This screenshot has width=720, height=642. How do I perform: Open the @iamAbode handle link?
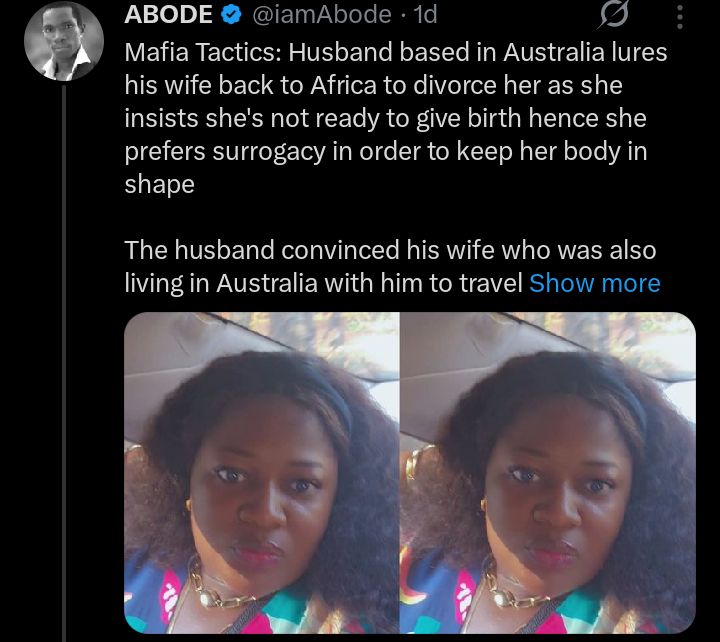click(x=321, y=14)
